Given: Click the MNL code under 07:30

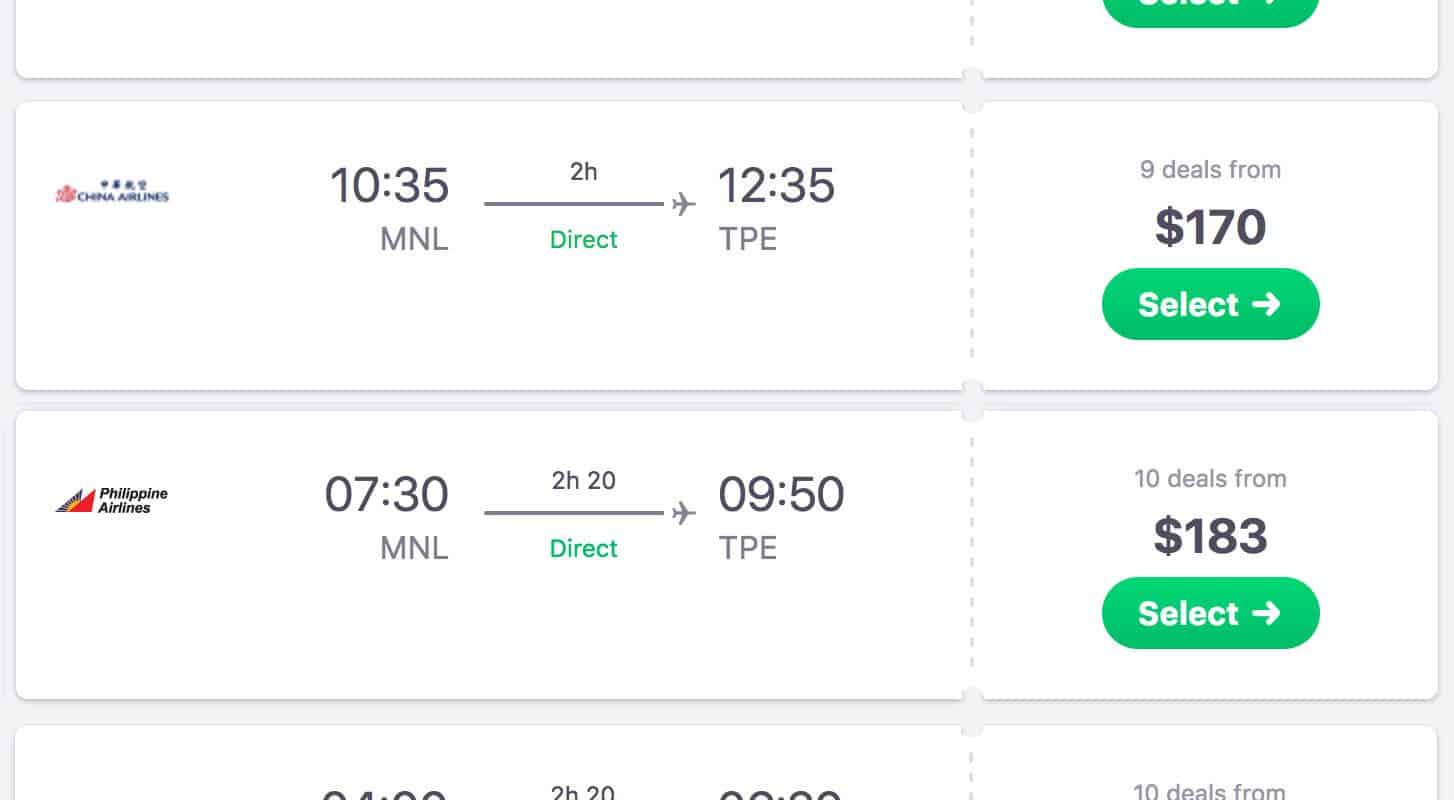Looking at the screenshot, I should [x=414, y=549].
